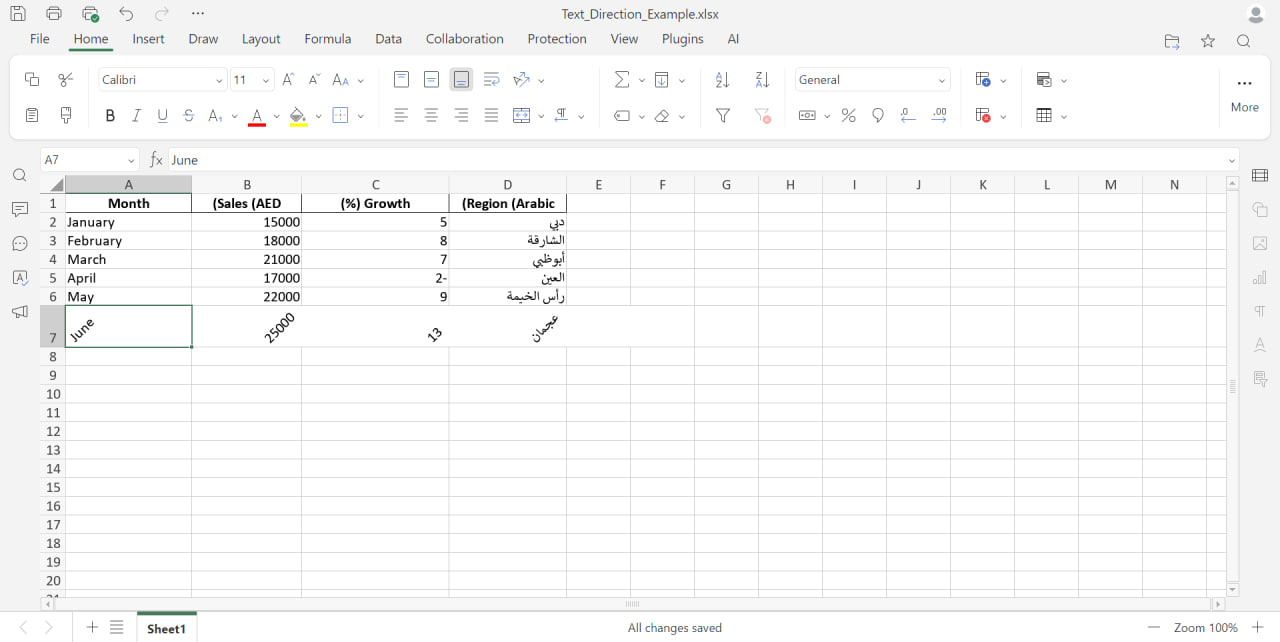Open the Collaboration menu tab
The image size is (1280, 642).
[x=464, y=38]
